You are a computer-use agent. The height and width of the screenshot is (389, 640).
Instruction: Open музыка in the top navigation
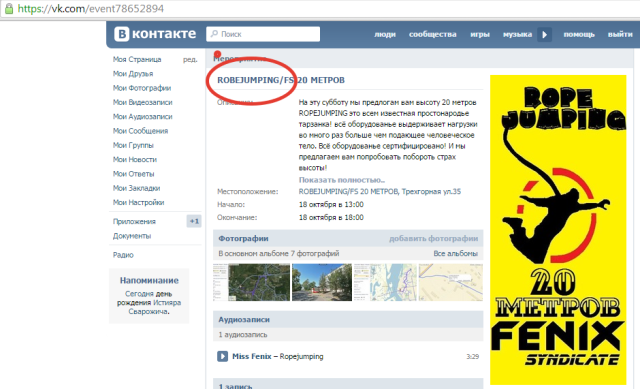point(517,34)
